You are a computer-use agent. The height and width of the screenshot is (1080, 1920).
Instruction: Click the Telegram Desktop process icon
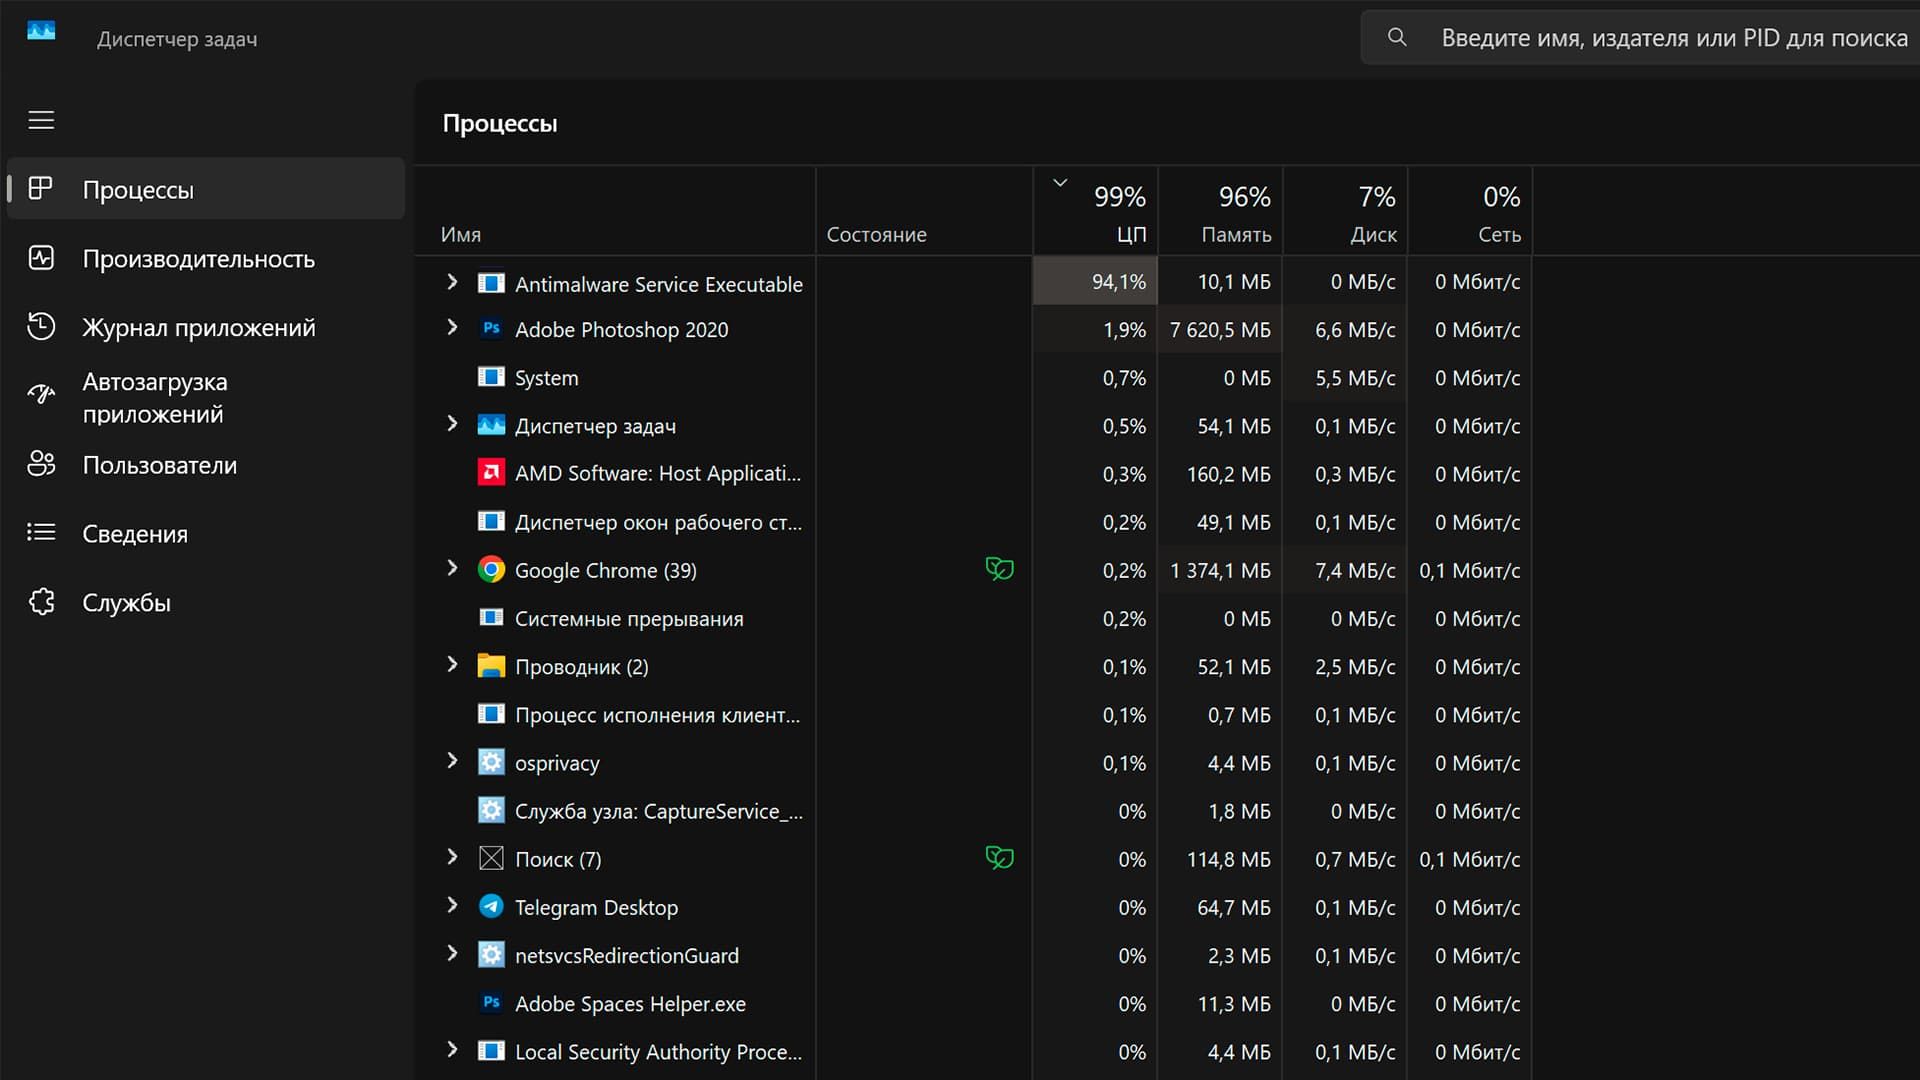point(491,907)
